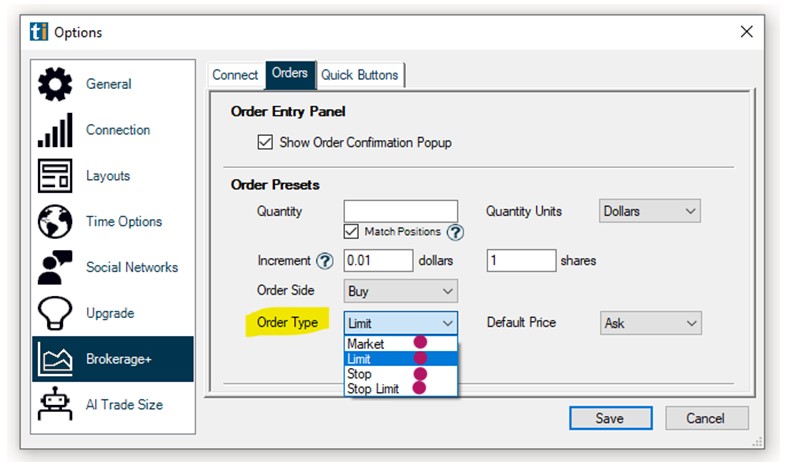Screen dimensions: 786x462
Task: Click help icon next to Increment
Action: click(325, 261)
